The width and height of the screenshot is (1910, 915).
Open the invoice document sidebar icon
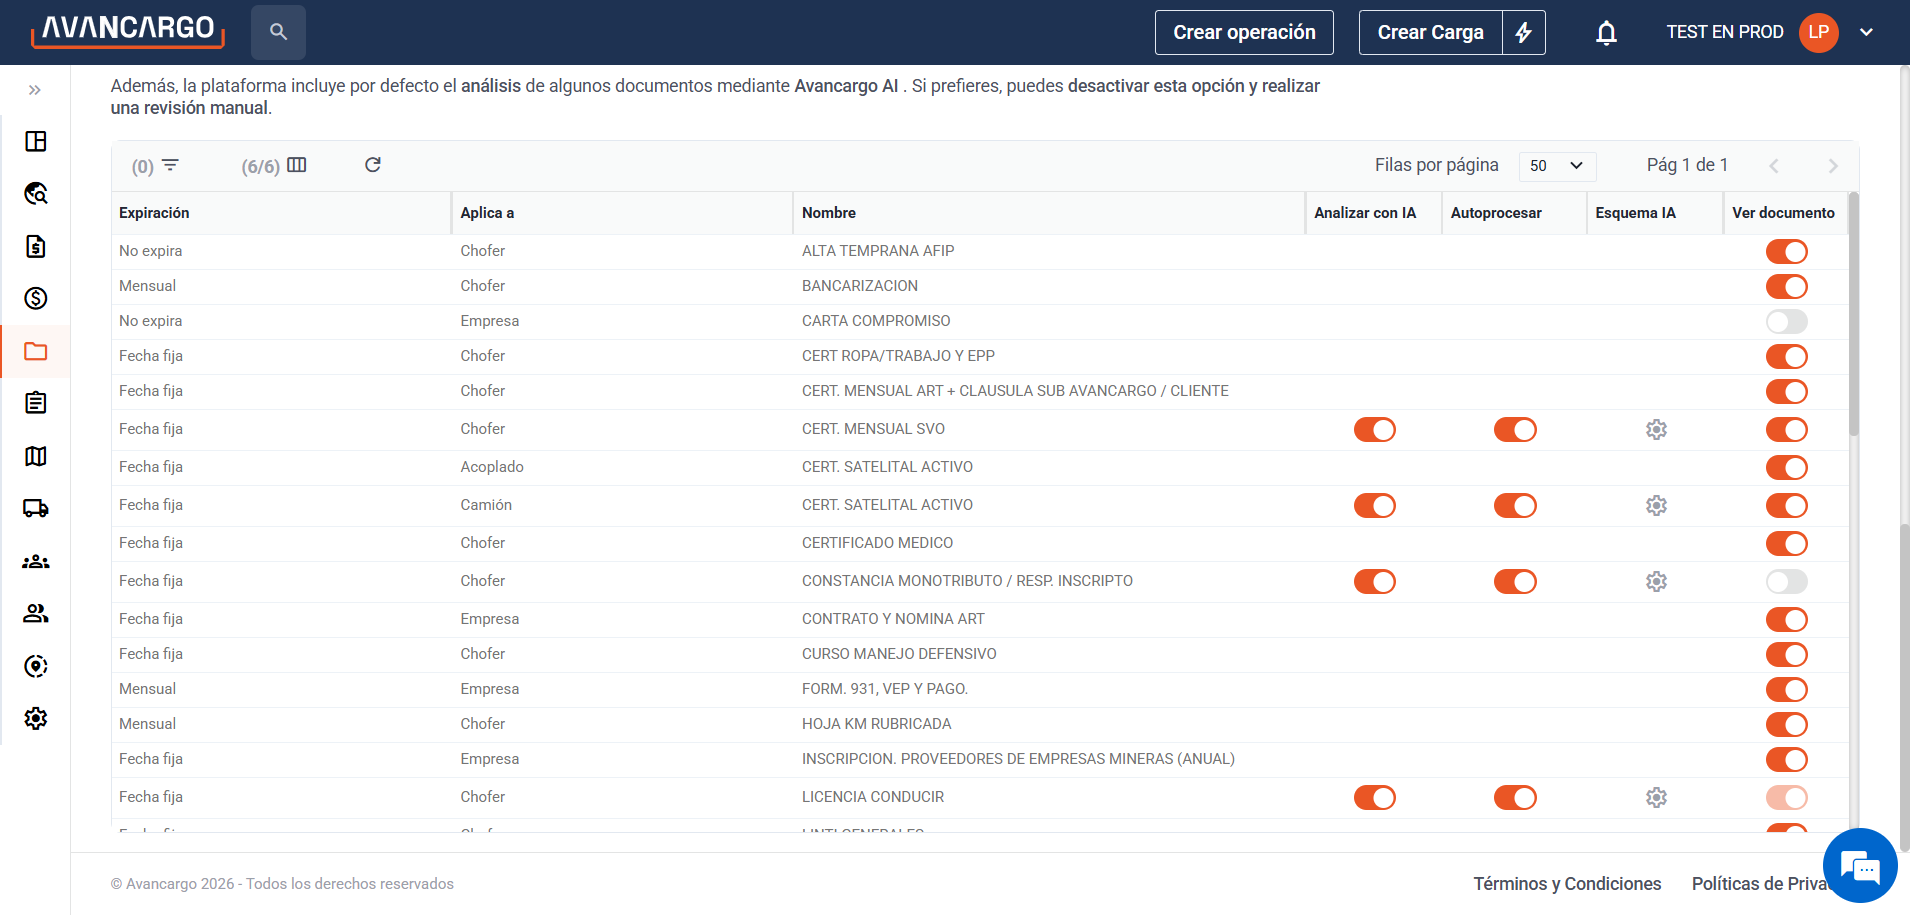[x=36, y=246]
